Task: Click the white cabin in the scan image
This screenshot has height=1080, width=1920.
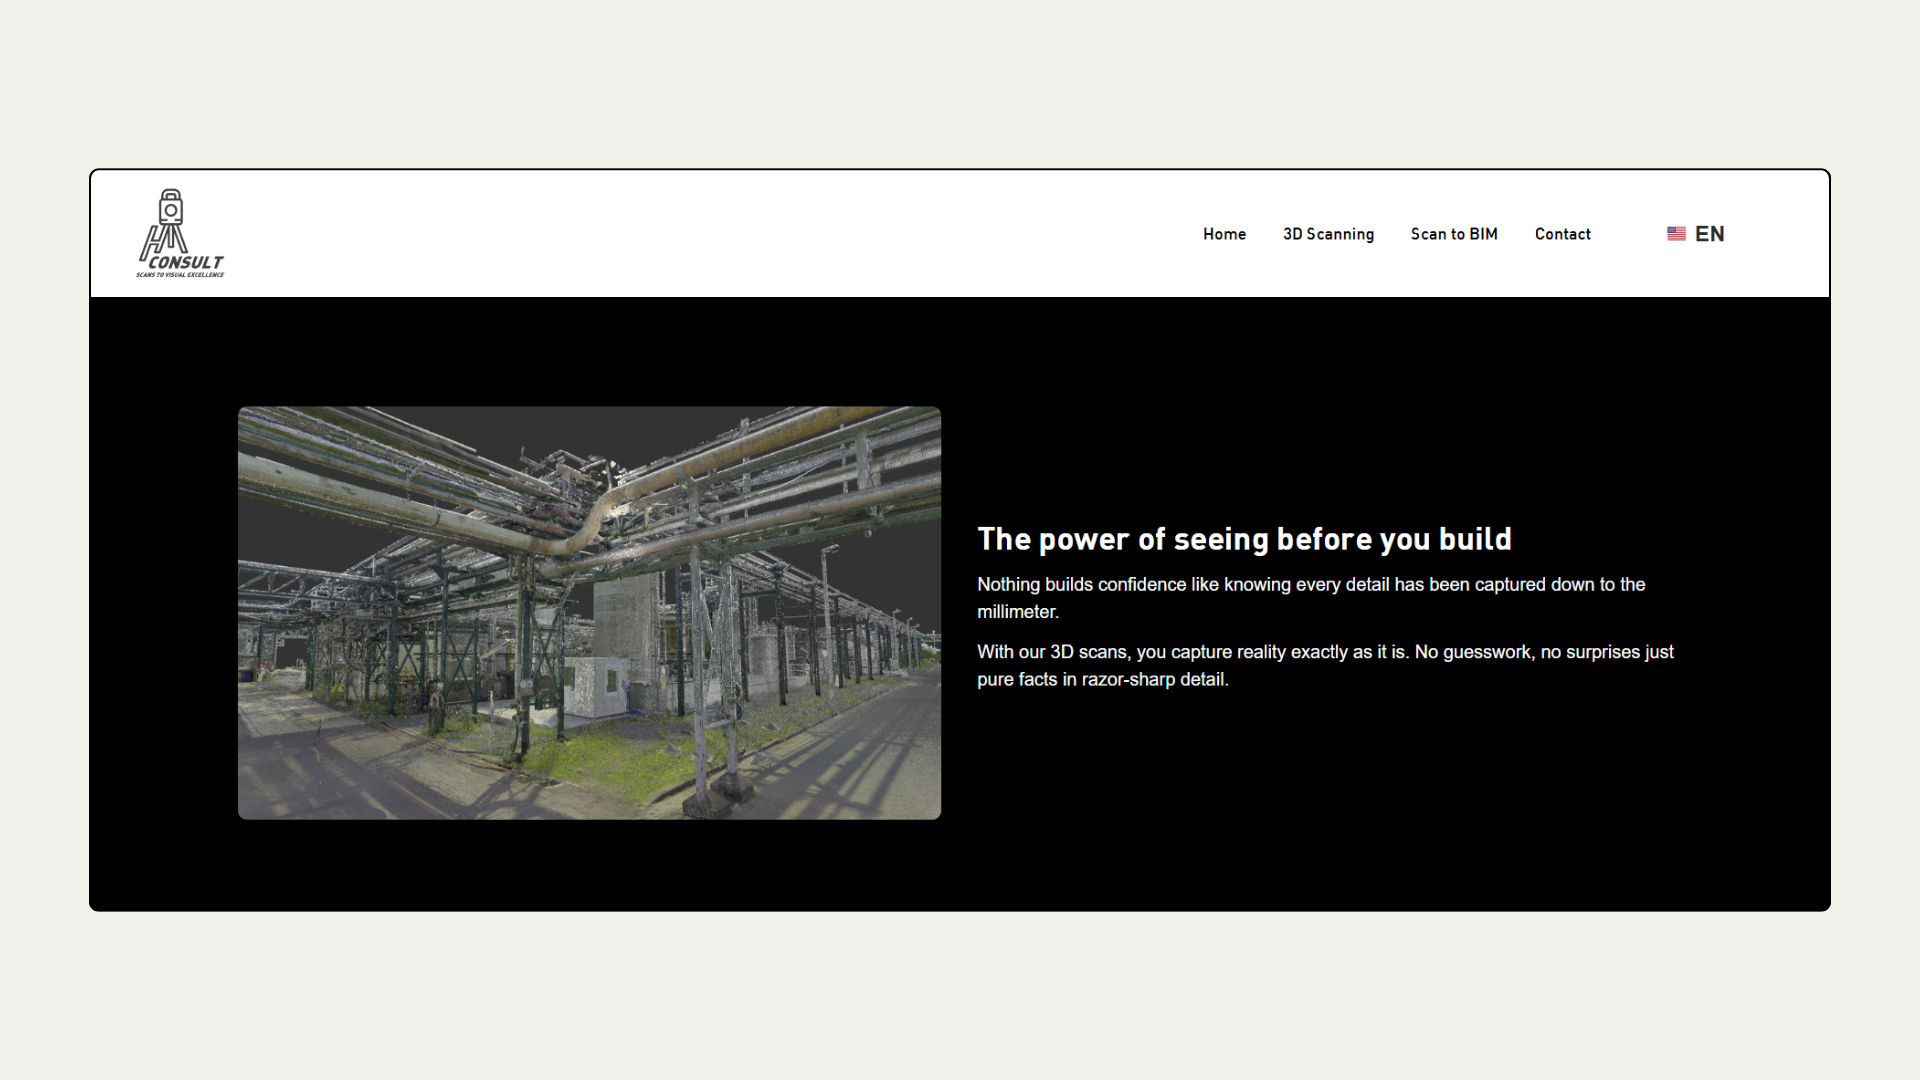Action: pos(597,686)
